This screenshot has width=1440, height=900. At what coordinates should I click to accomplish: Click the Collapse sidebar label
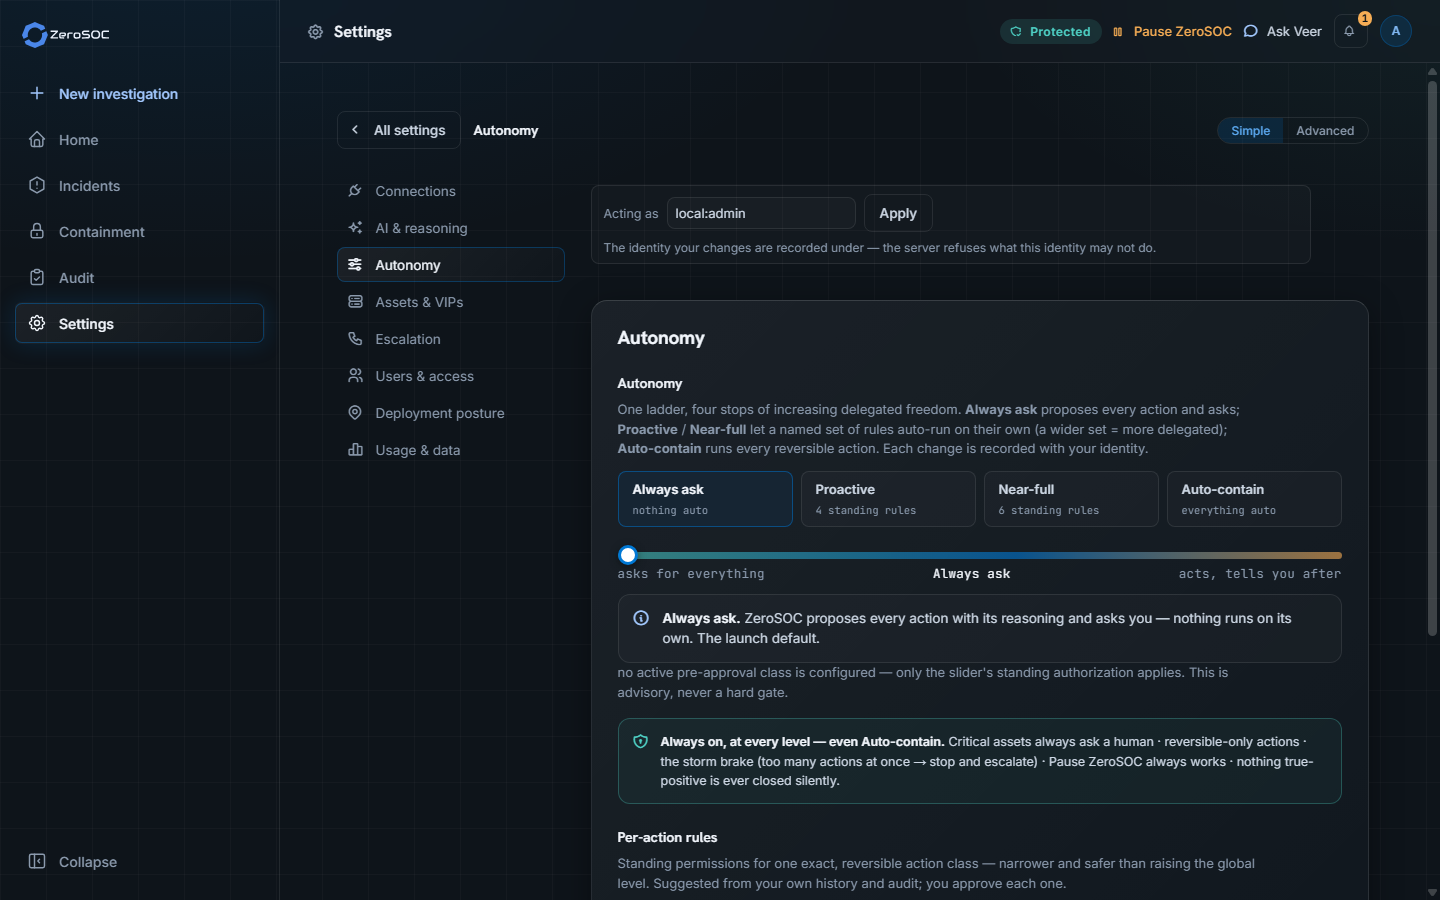click(88, 862)
